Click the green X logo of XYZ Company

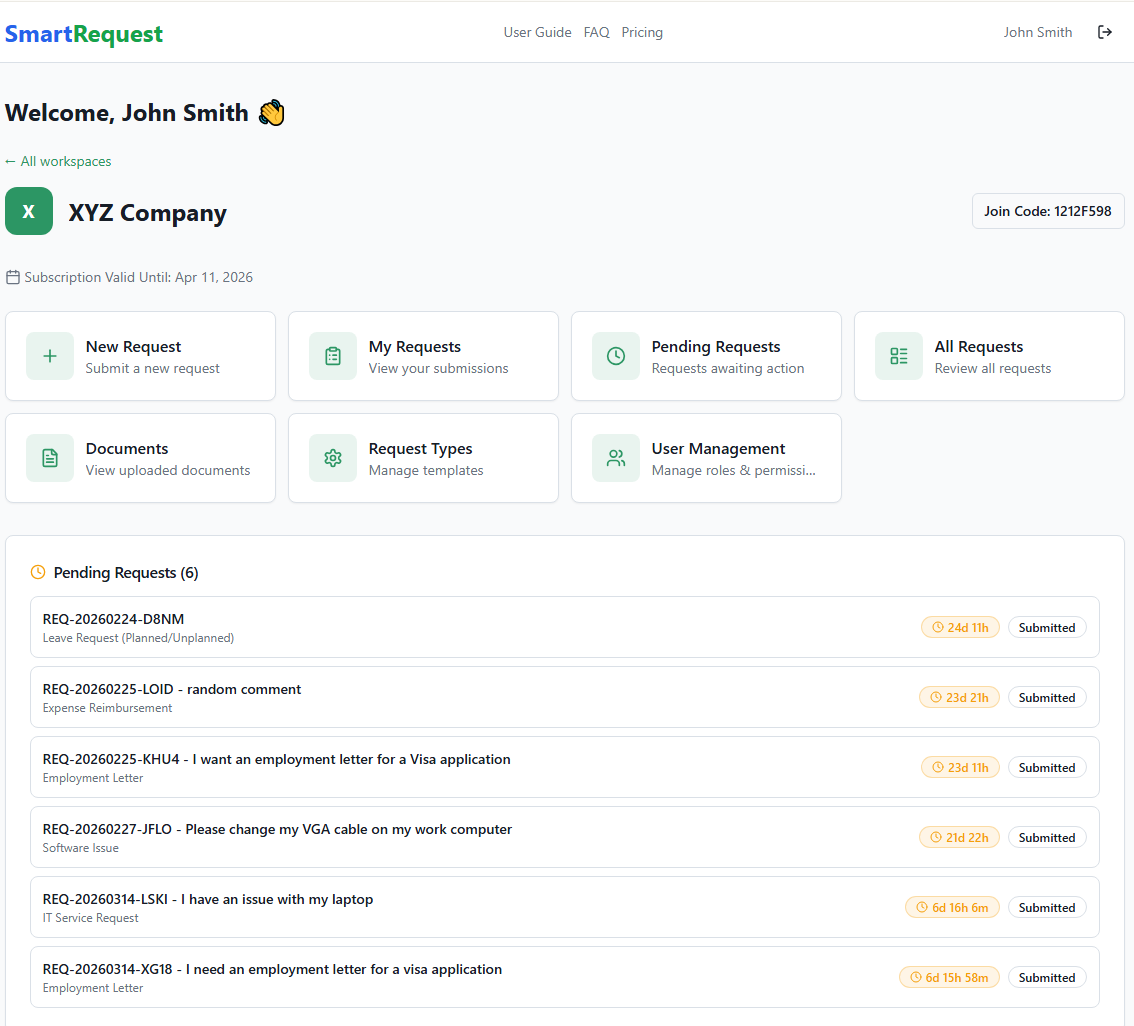[29, 211]
